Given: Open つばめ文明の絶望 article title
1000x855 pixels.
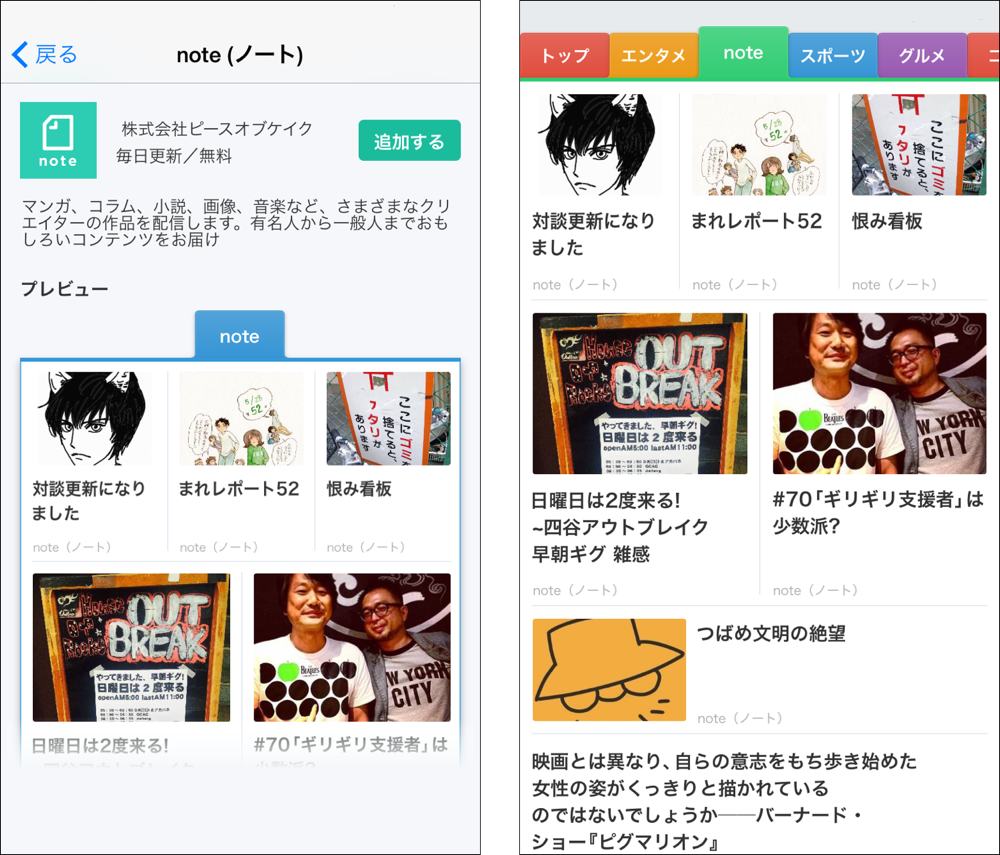Looking at the screenshot, I should click(771, 633).
